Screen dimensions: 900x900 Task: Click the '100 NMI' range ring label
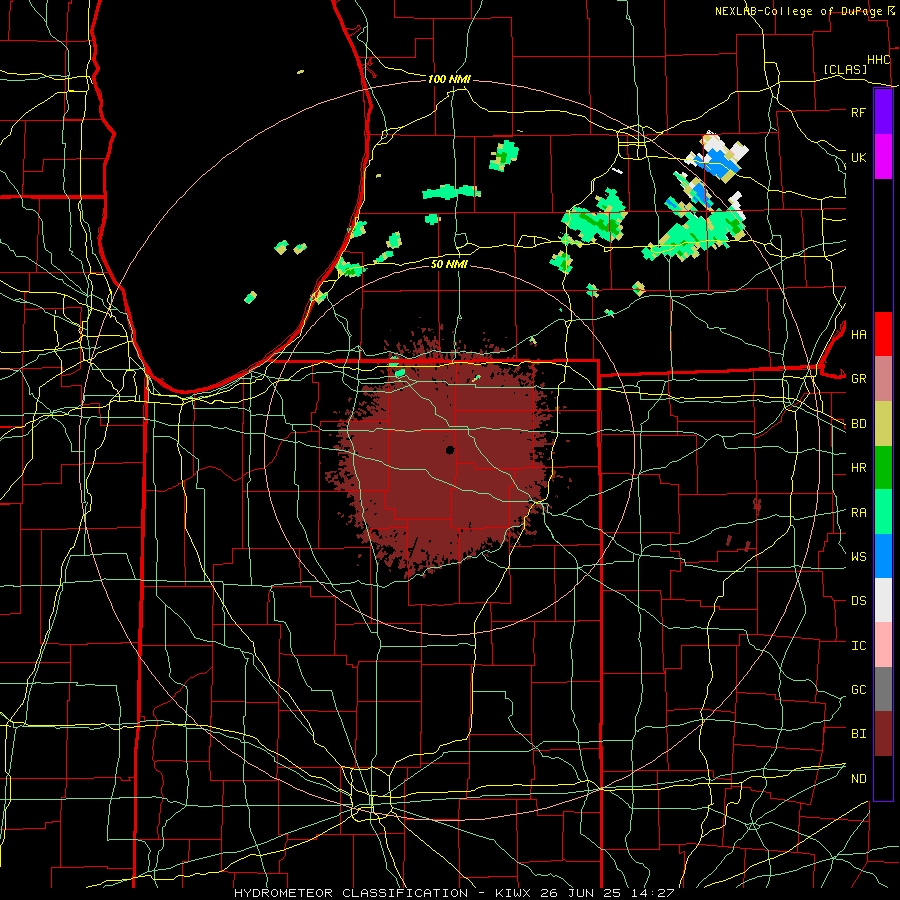(449, 79)
